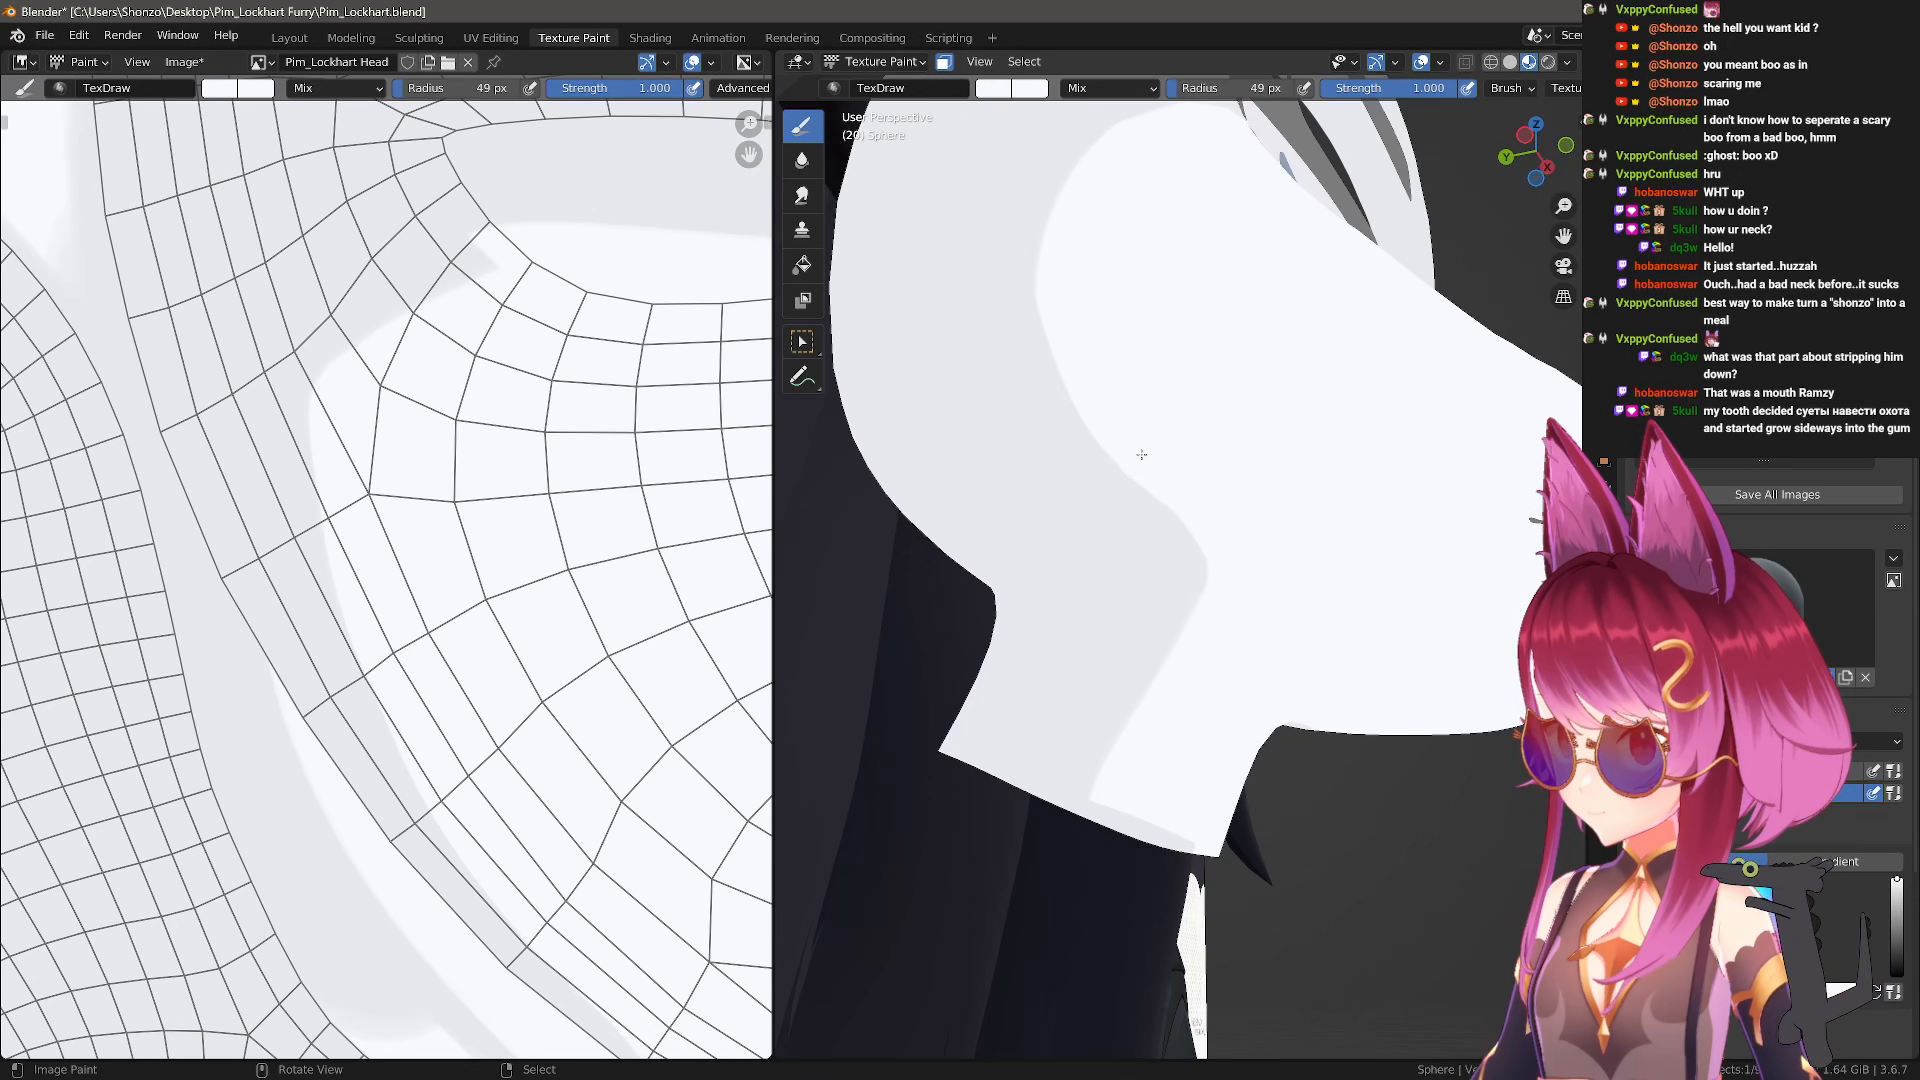Click primary color swatch in image editor

220,88
